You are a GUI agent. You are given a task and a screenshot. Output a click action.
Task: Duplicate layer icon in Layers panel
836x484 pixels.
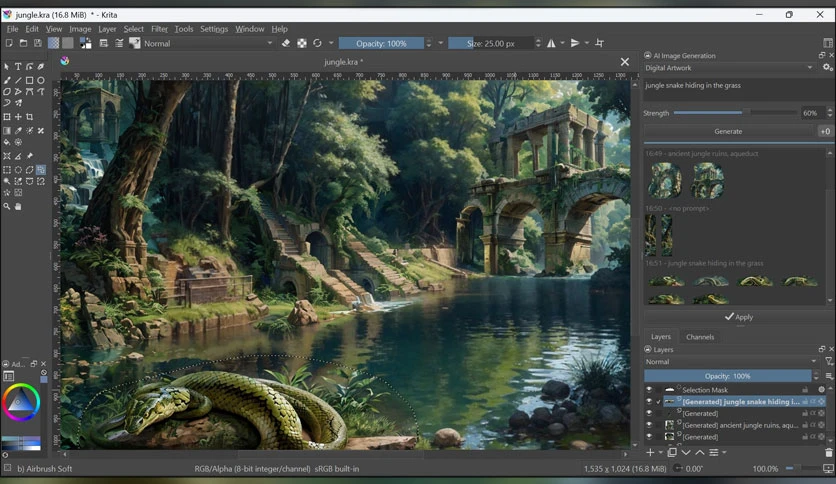(672, 453)
